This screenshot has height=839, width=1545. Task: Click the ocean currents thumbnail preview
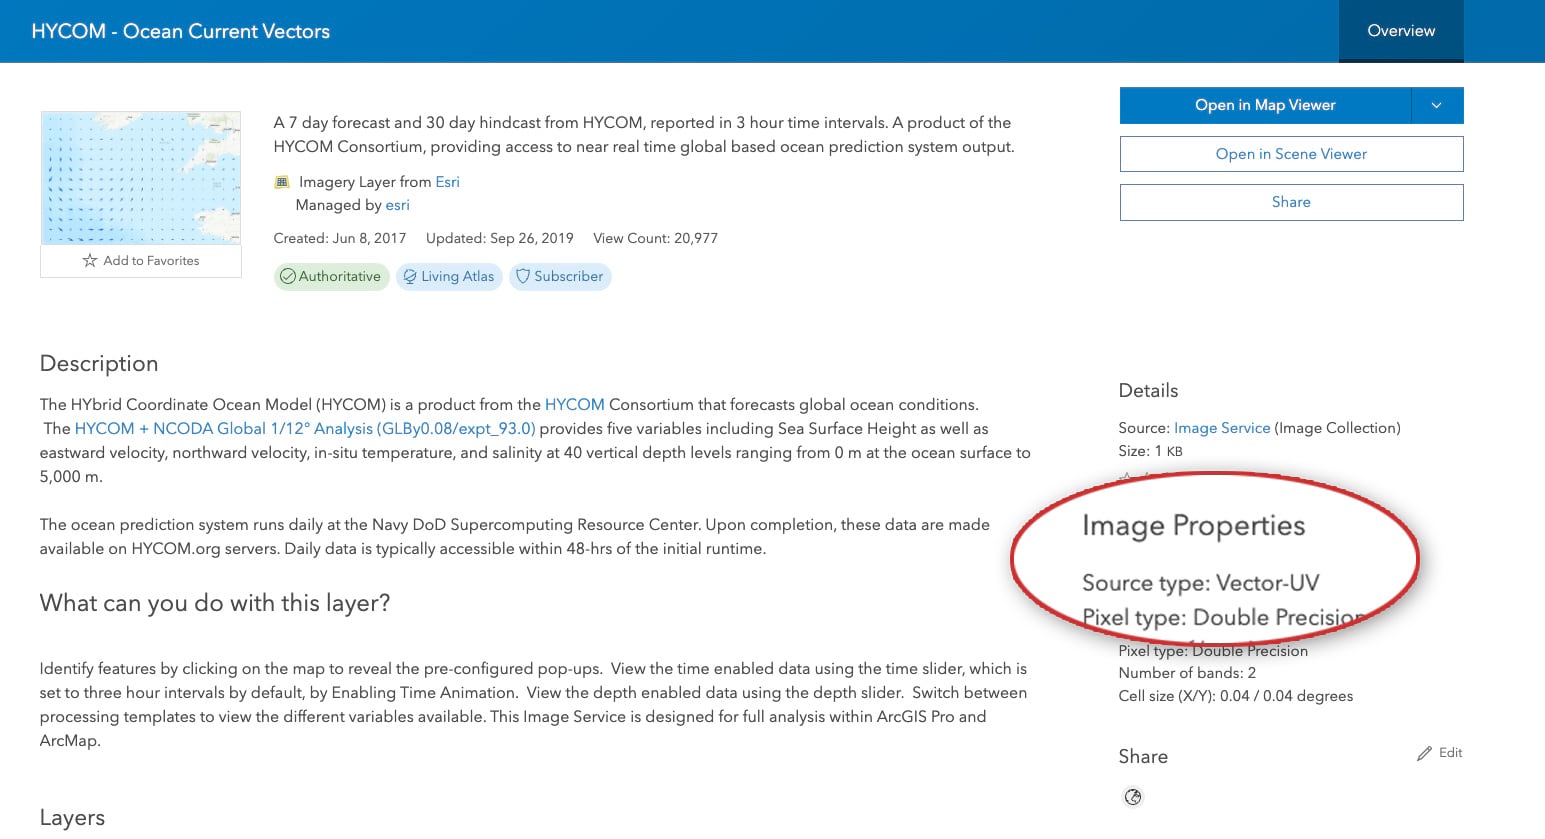[x=140, y=178]
